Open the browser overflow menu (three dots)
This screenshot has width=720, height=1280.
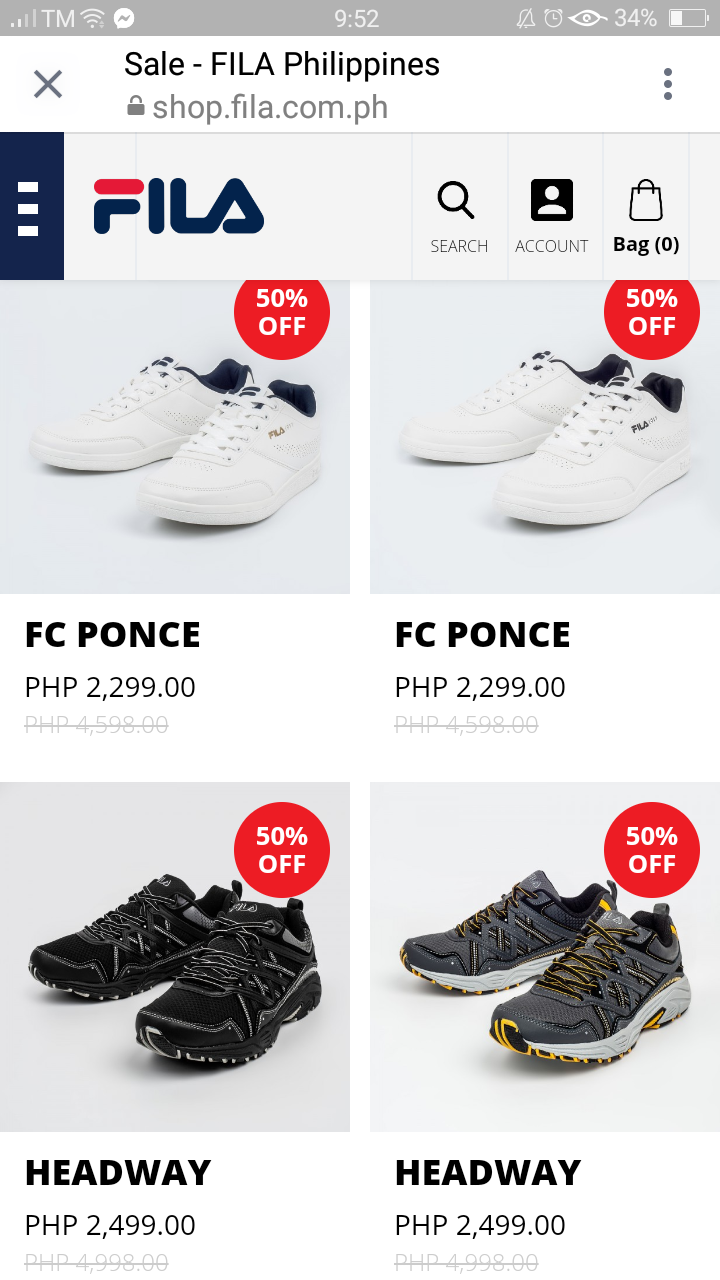[x=667, y=84]
